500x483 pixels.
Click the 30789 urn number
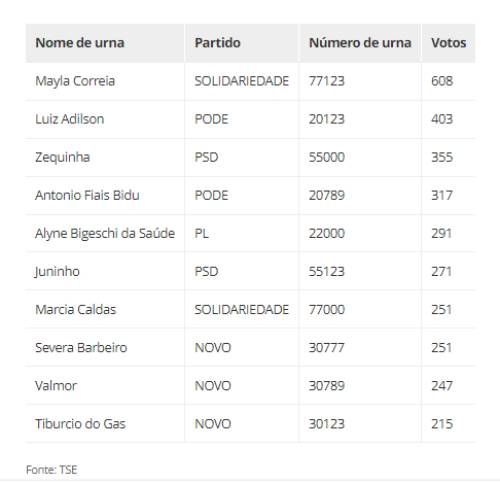[x=327, y=386]
